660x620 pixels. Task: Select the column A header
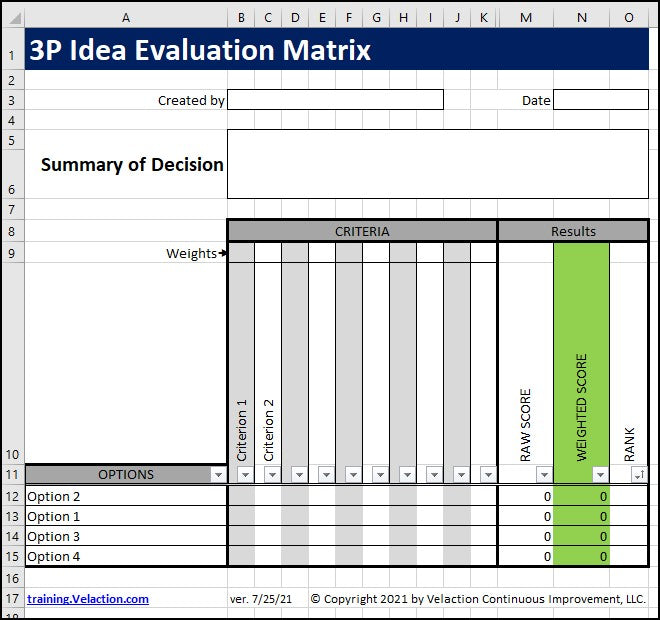pos(125,17)
